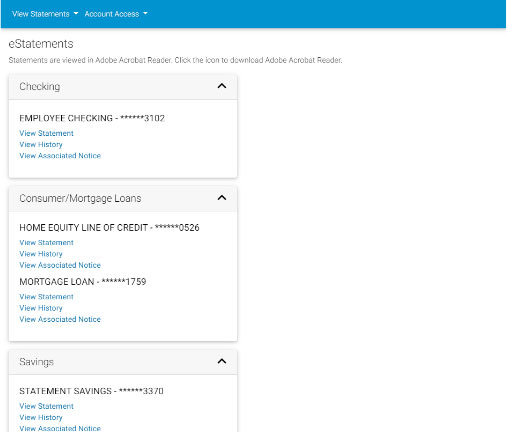
Task: View History for Mortgage Loan
Action: pyautogui.click(x=41, y=308)
